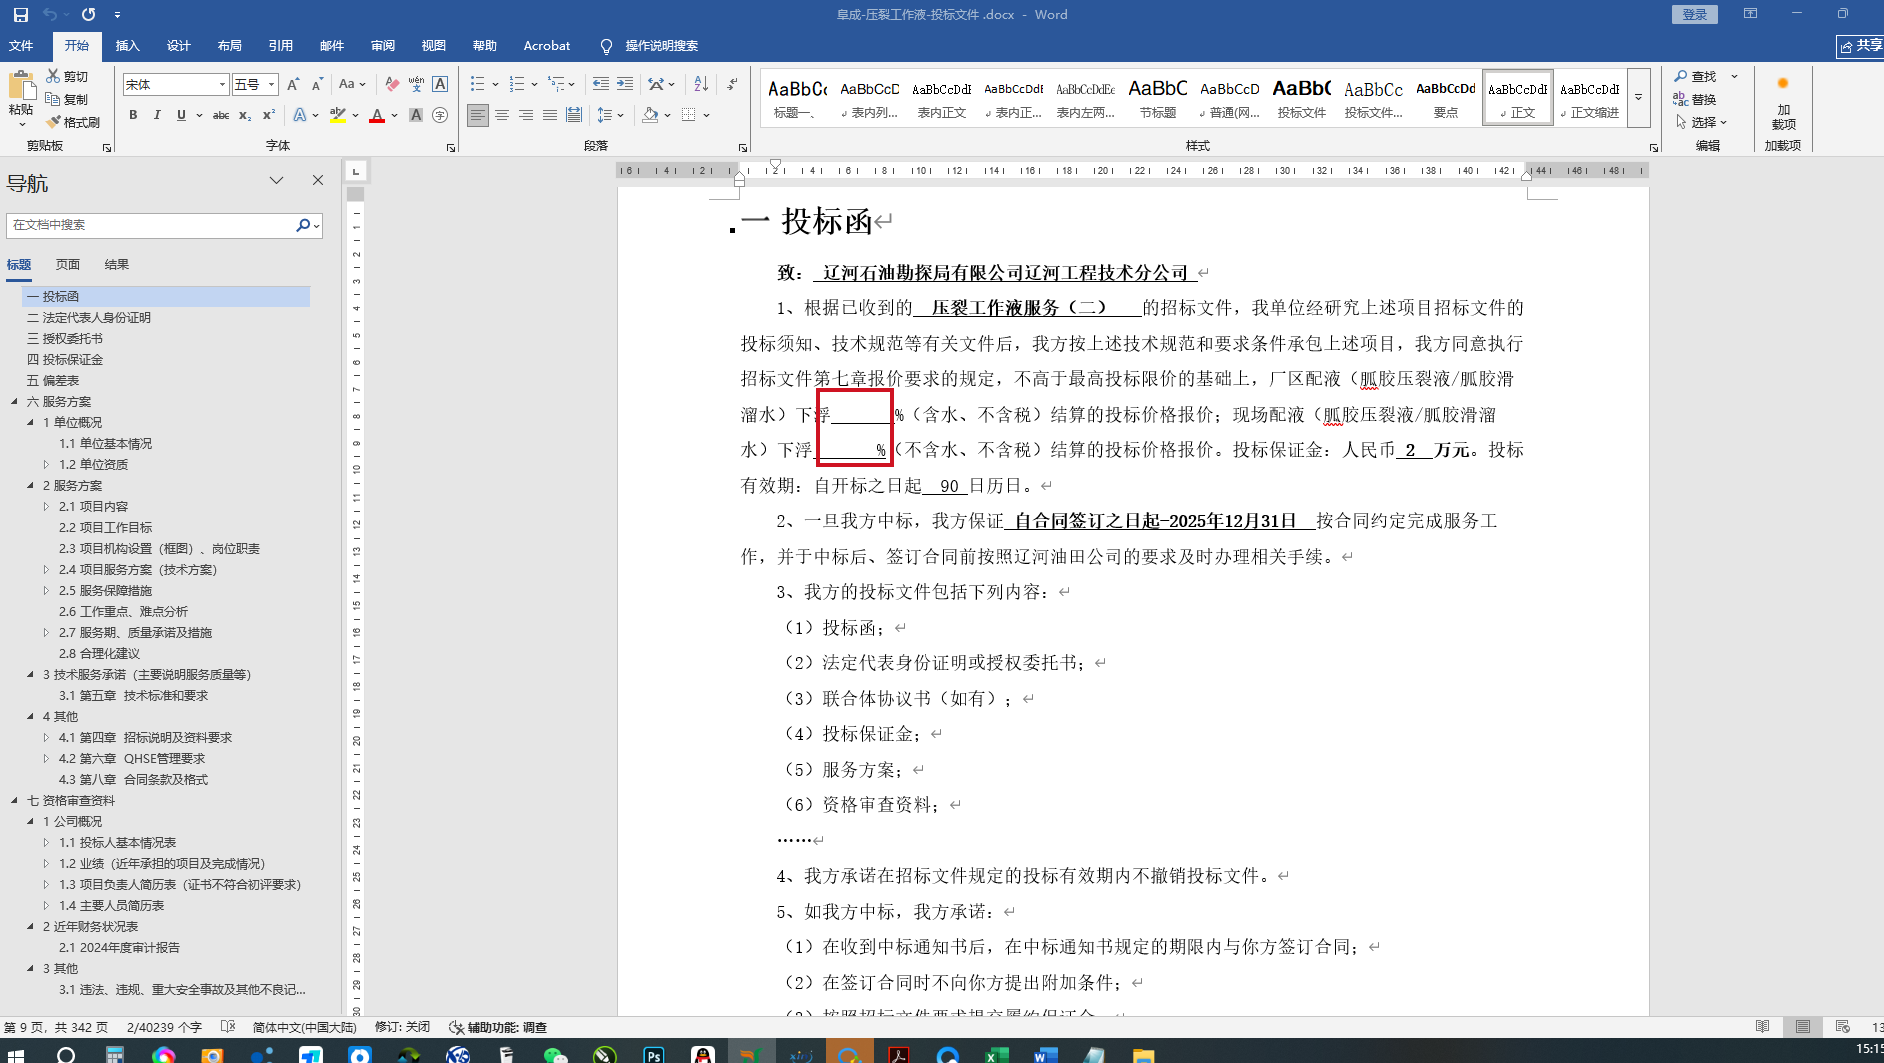Viewport: 1884px width, 1063px height.
Task: Save the document with the floppy icon
Action: click(x=20, y=15)
